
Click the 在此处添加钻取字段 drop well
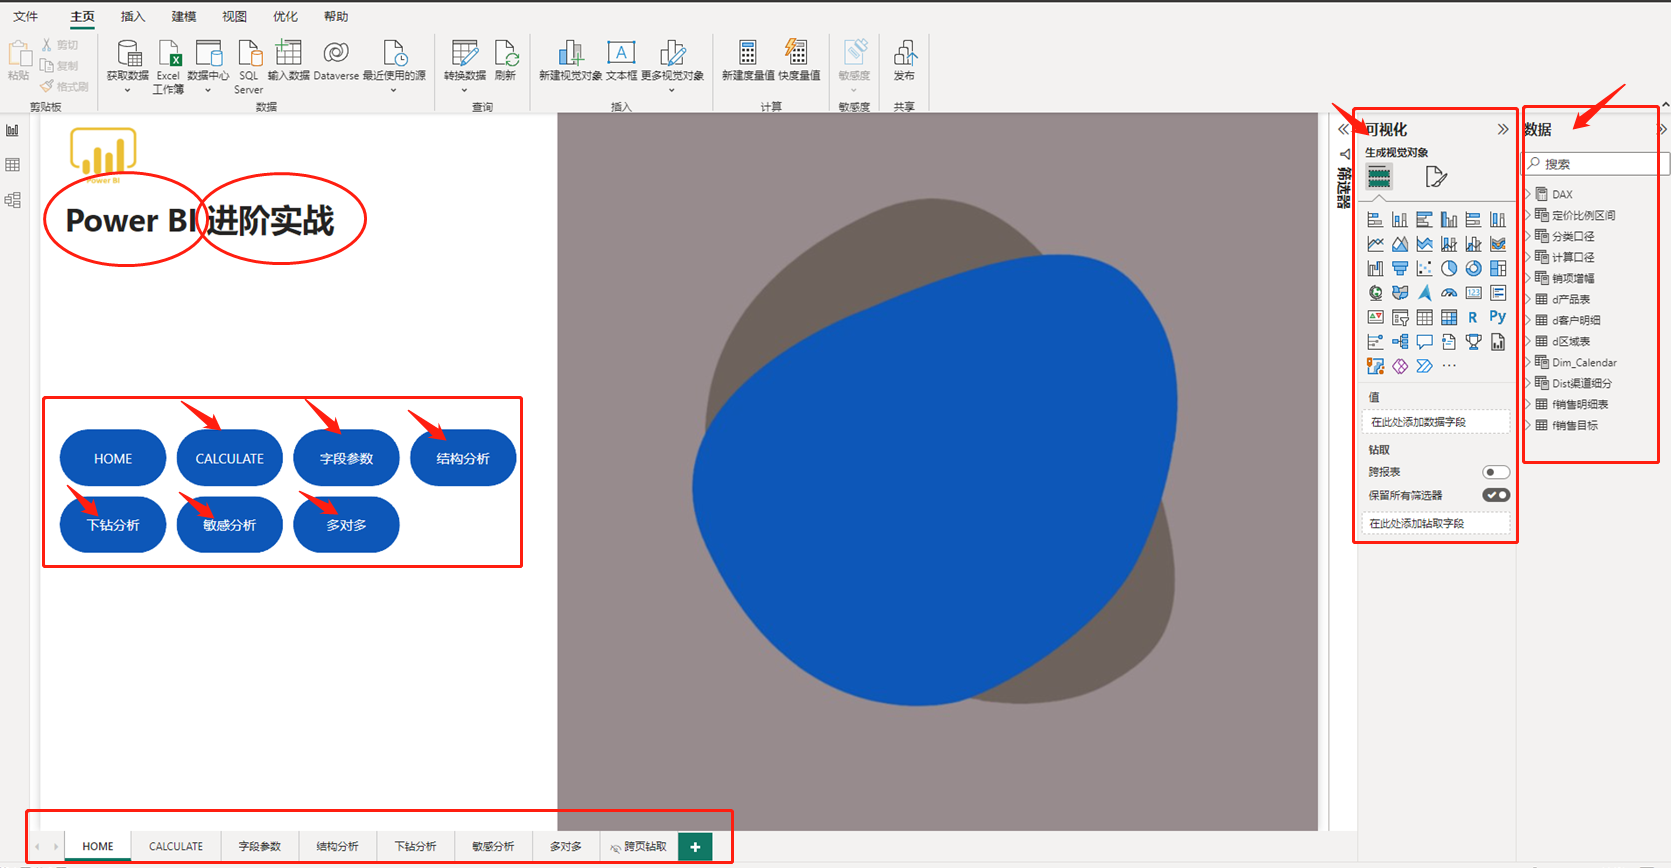tap(1435, 523)
